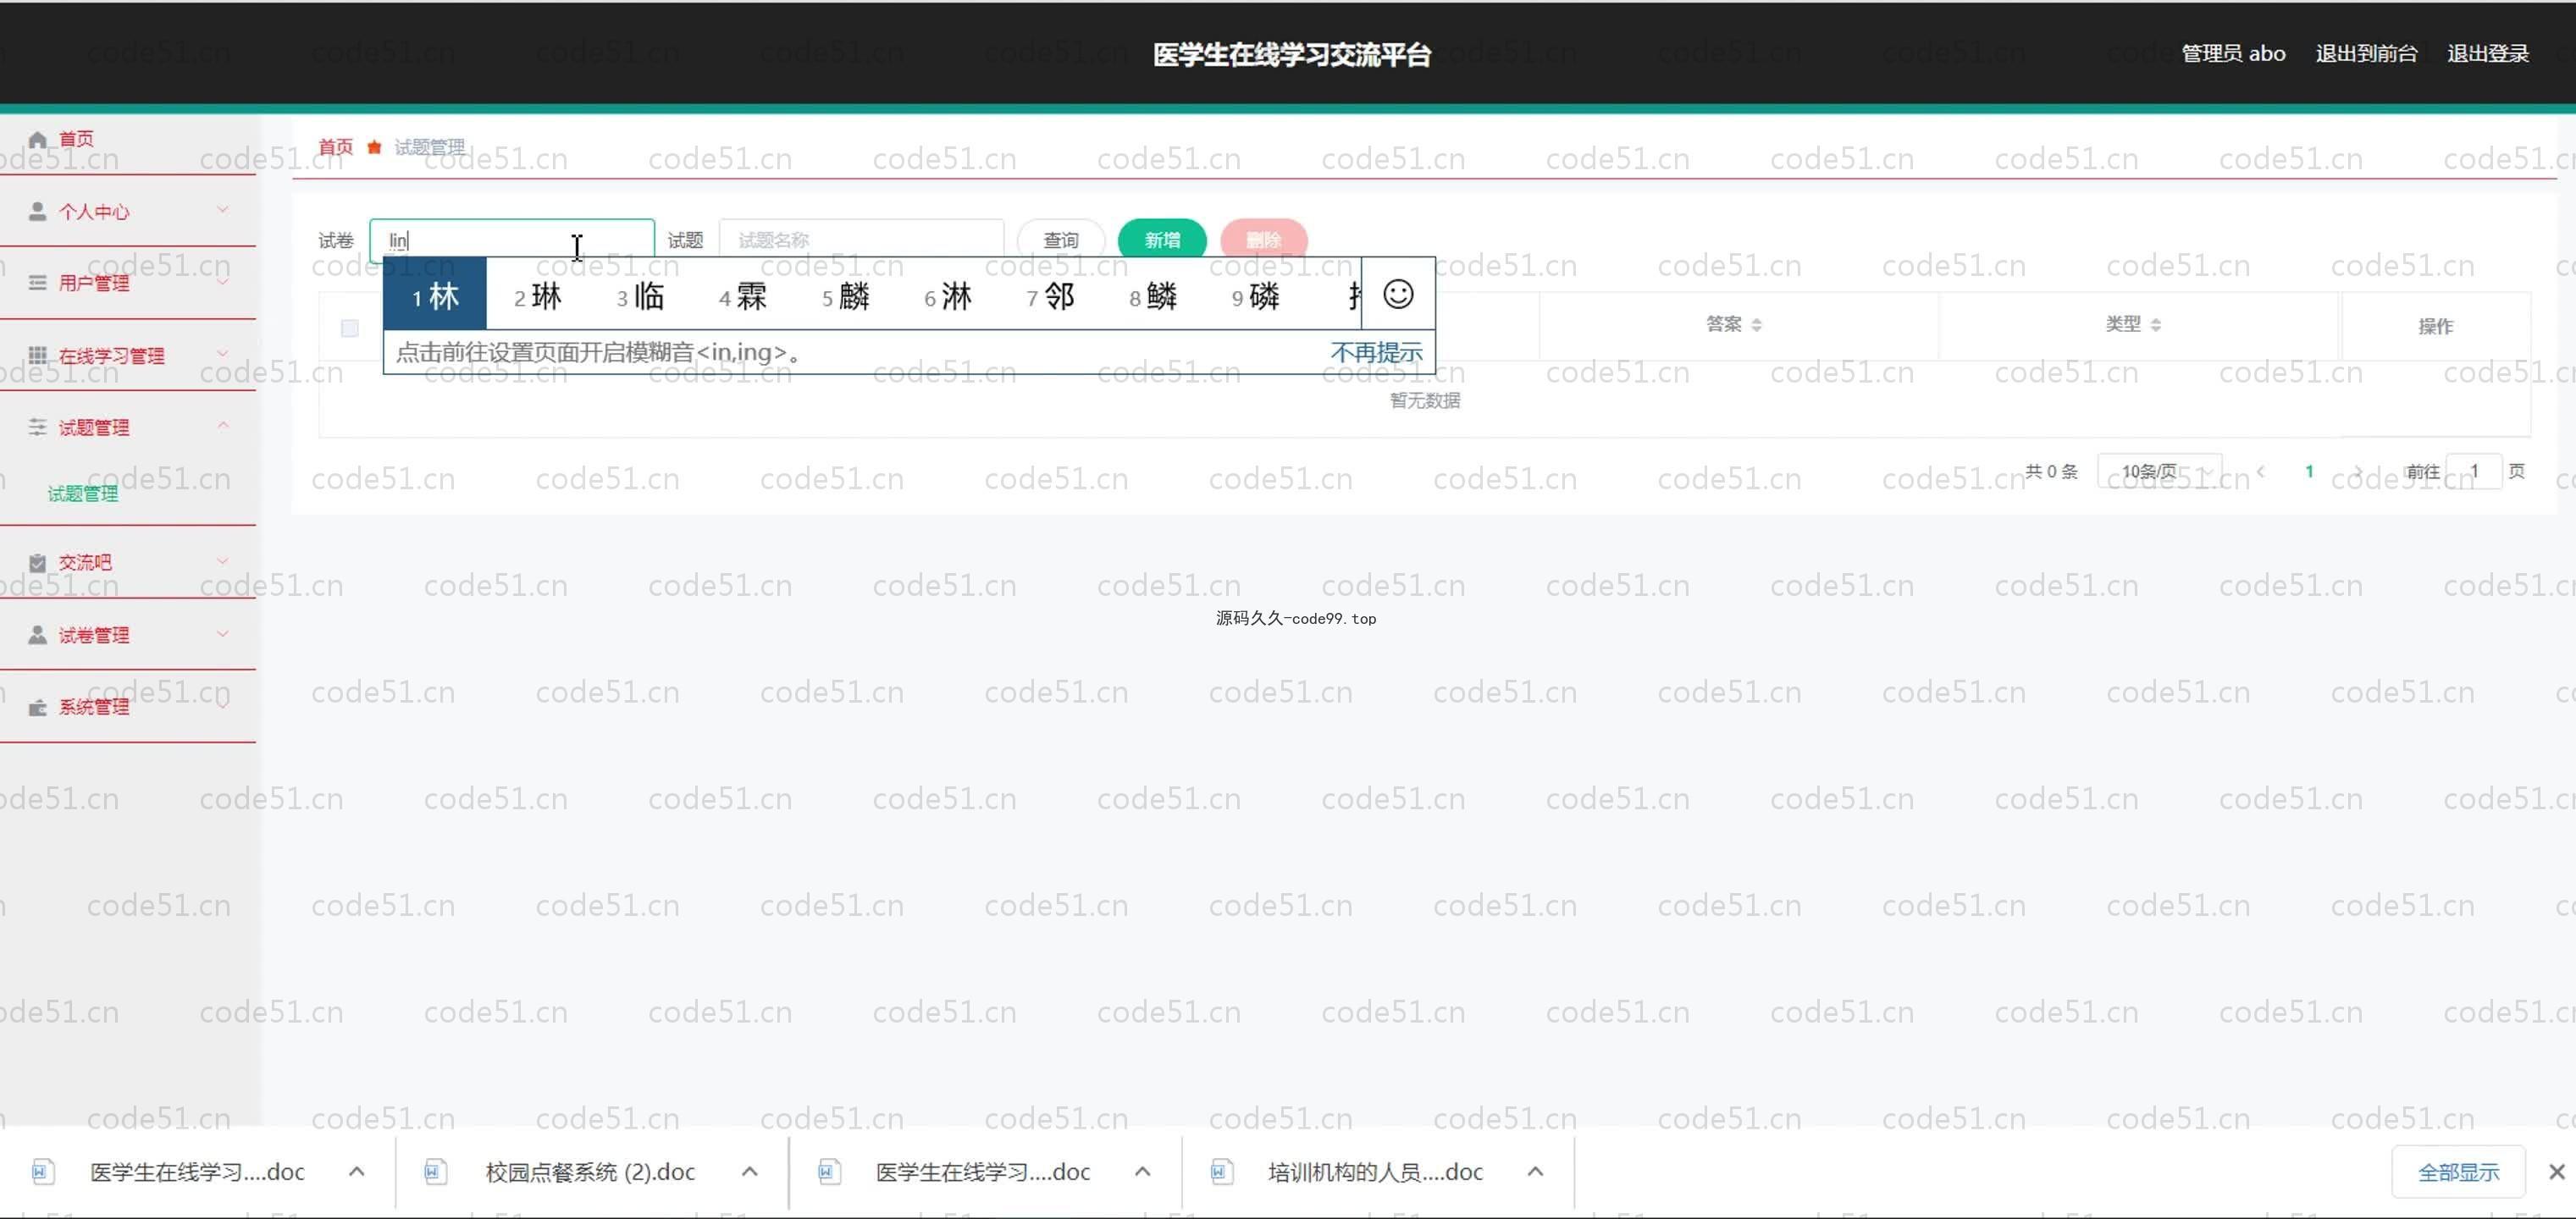Screen dimensions: 2576x1219
Task: Click the 管理员 abo user label
Action: [2233, 53]
